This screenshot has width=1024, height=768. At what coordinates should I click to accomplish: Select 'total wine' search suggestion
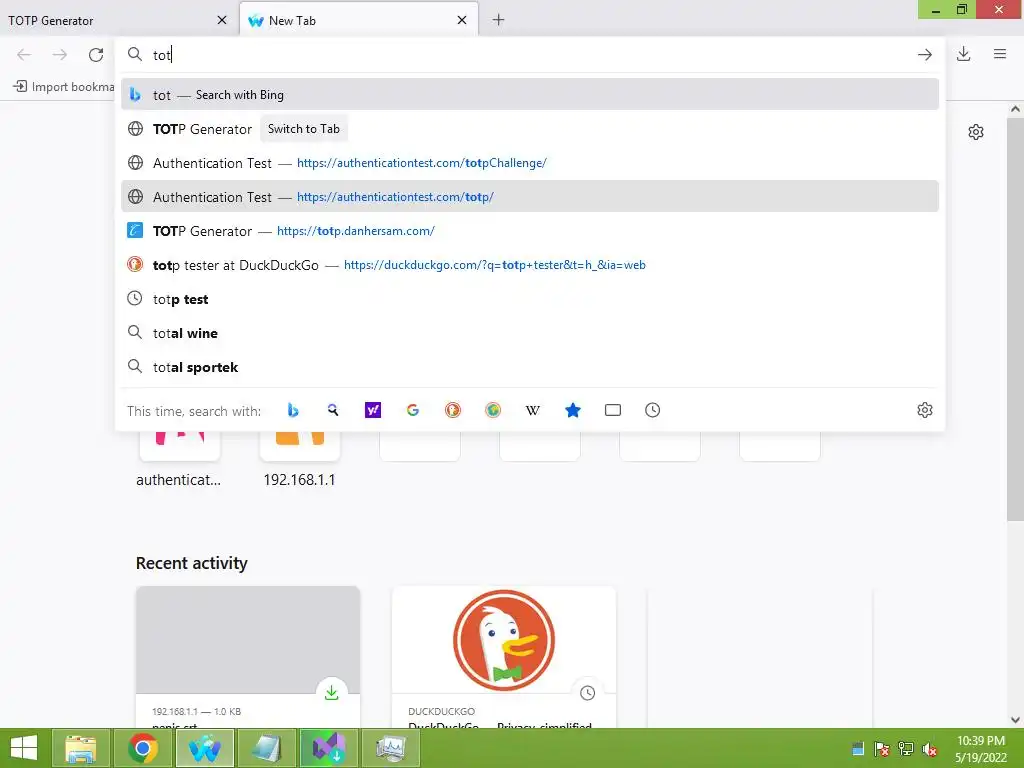tap(530, 333)
